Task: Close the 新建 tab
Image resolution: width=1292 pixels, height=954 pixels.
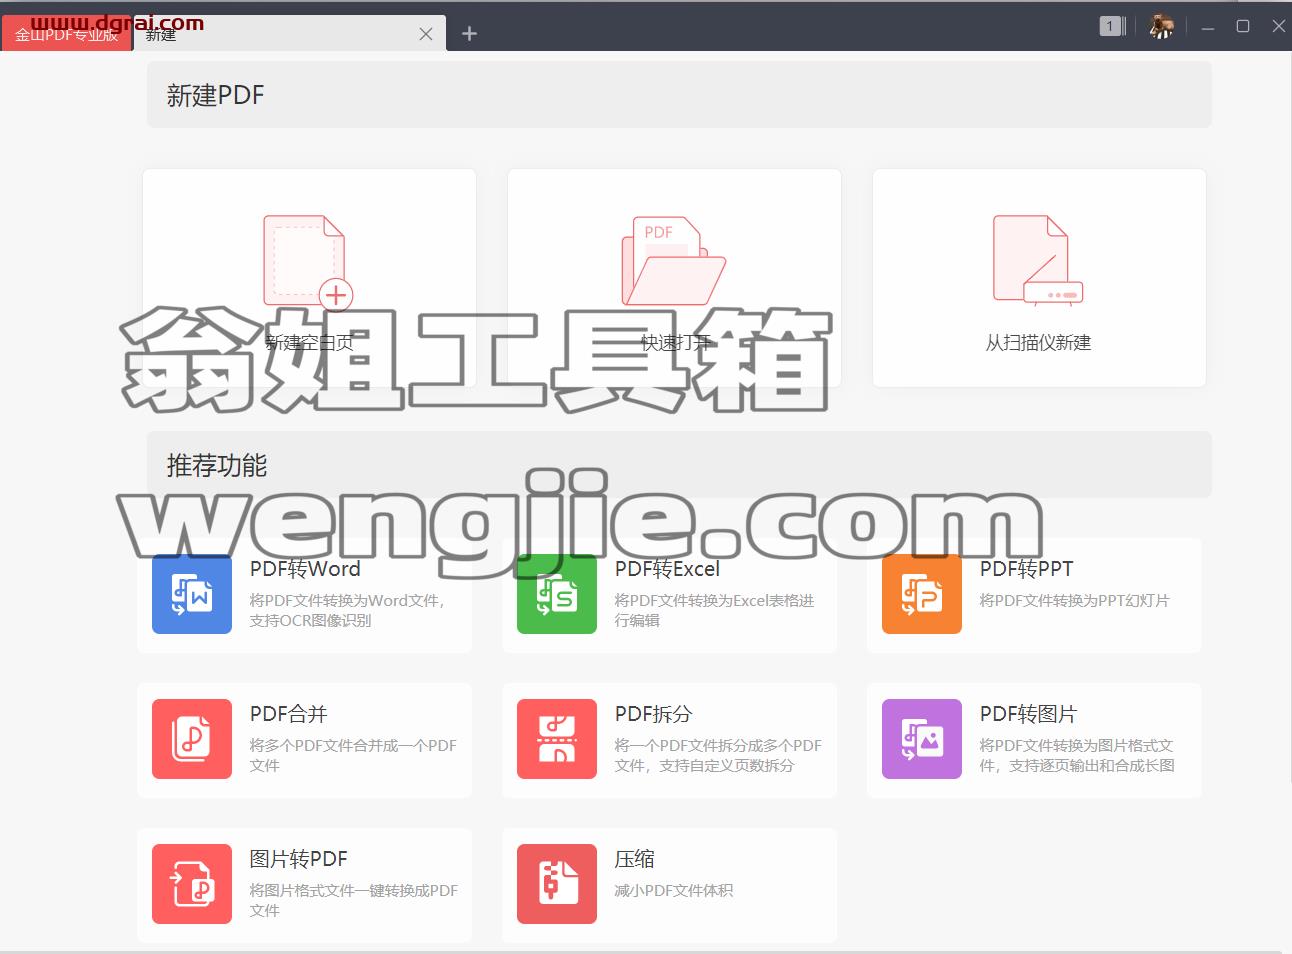Action: point(426,34)
